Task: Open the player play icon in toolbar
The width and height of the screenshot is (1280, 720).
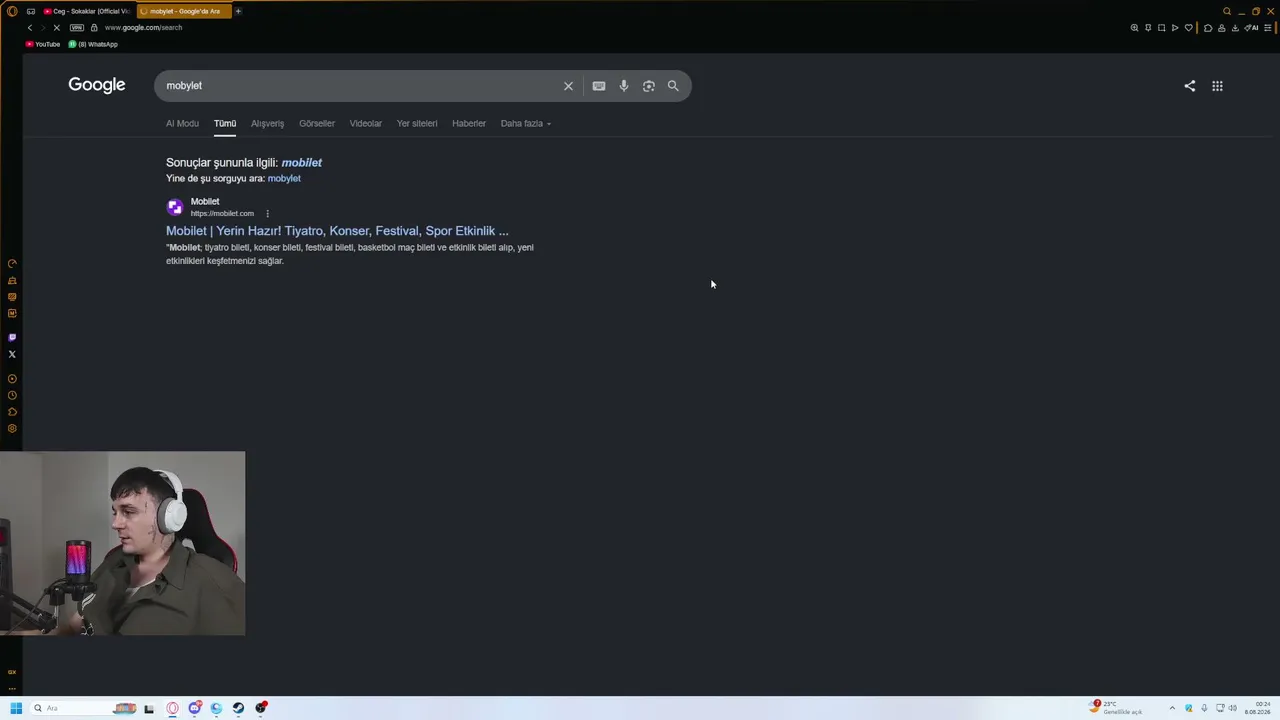Action: (x=1175, y=28)
